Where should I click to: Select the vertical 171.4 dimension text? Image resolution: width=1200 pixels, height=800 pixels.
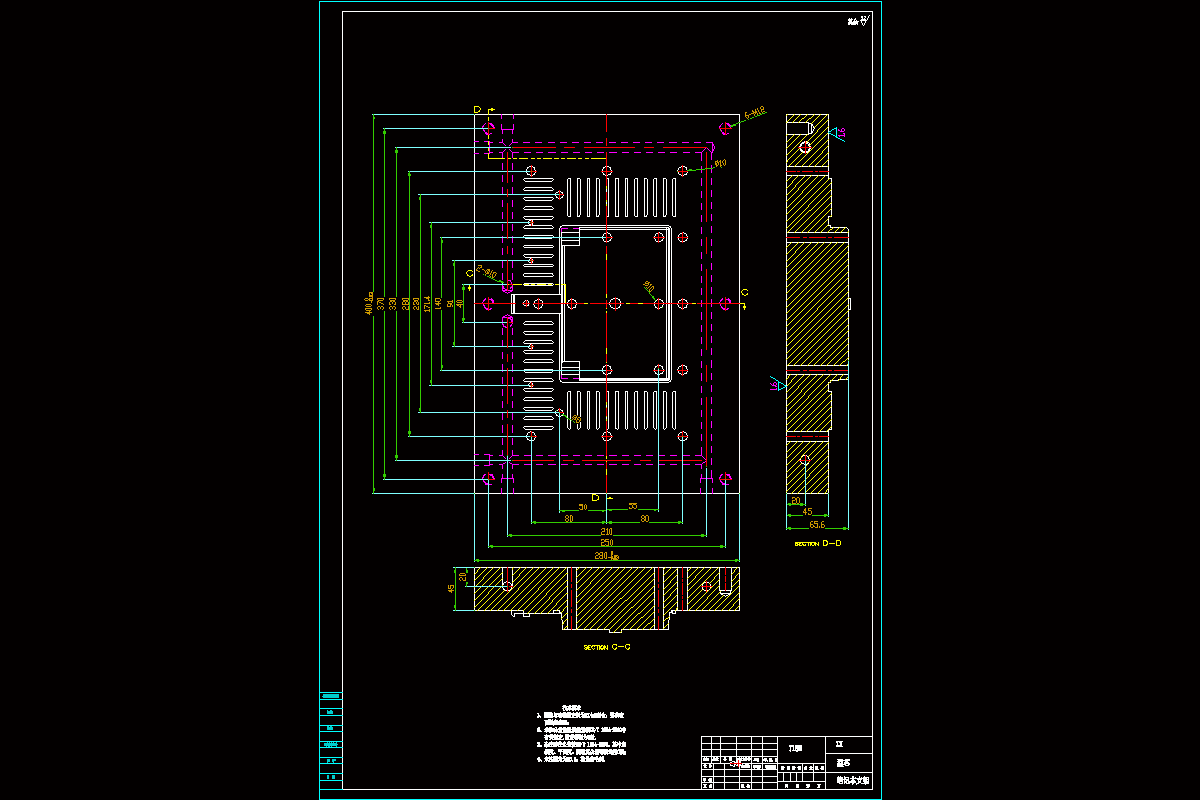(x=427, y=302)
